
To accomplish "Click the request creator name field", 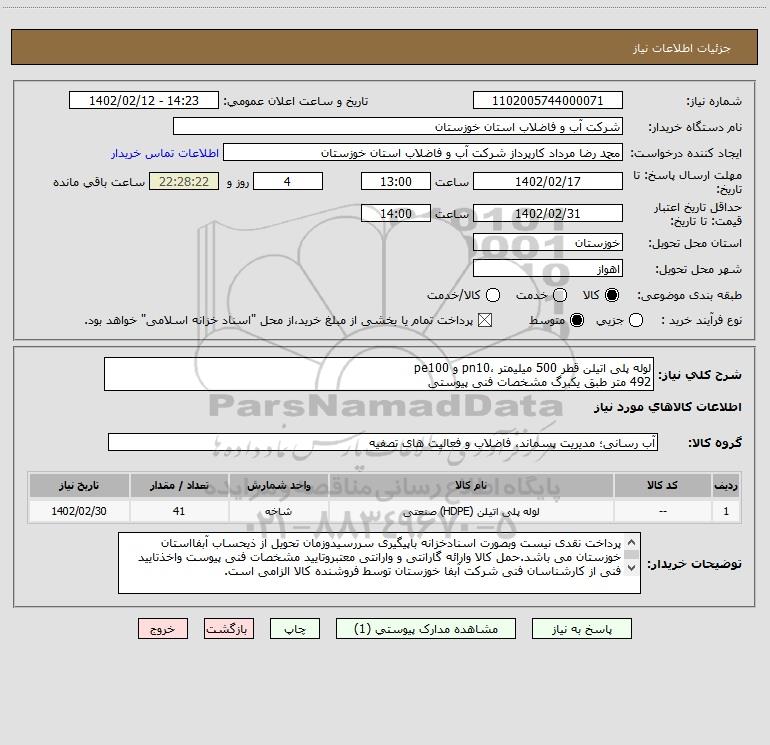I will coord(423,153).
